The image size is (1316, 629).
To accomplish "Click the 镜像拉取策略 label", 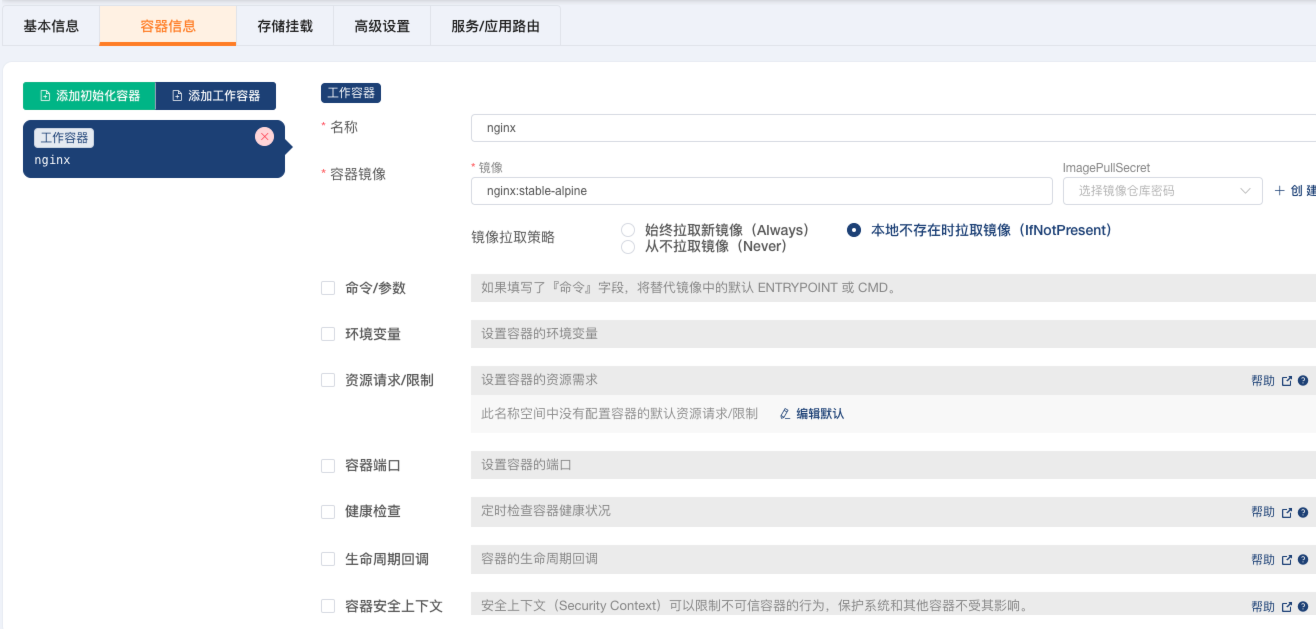I will (513, 238).
